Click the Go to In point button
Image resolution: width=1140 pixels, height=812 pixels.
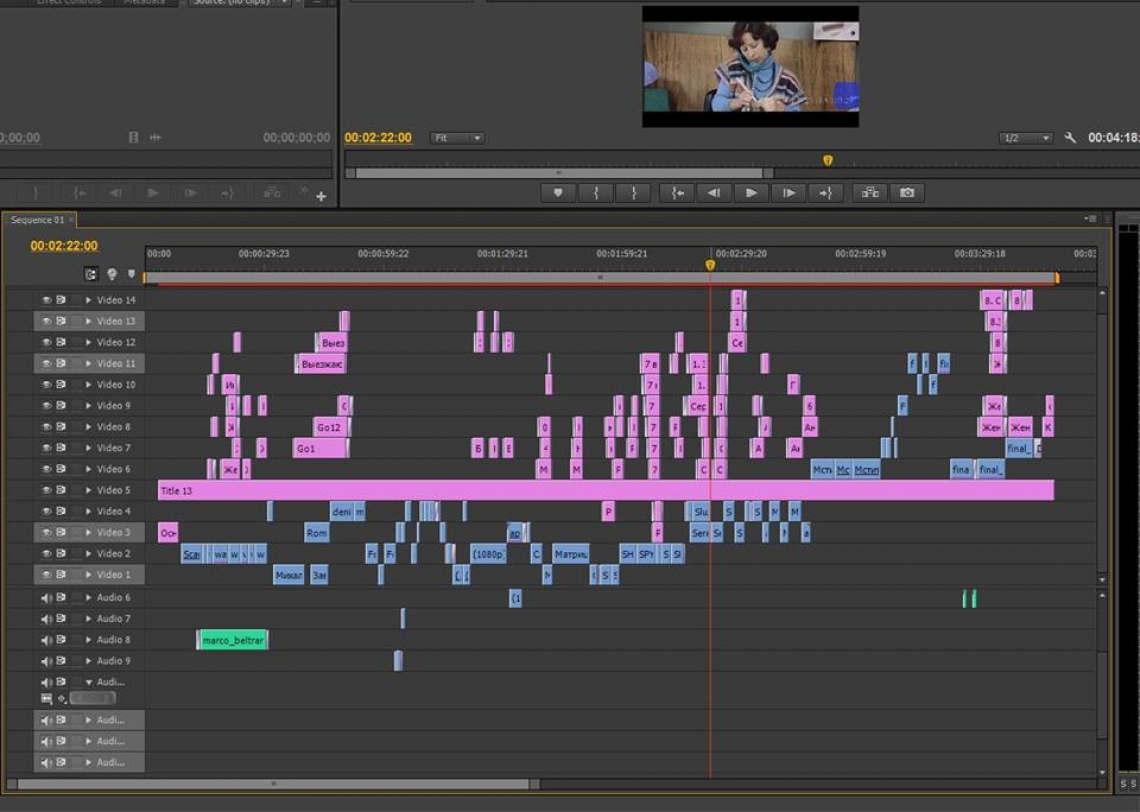pyautogui.click(x=677, y=193)
